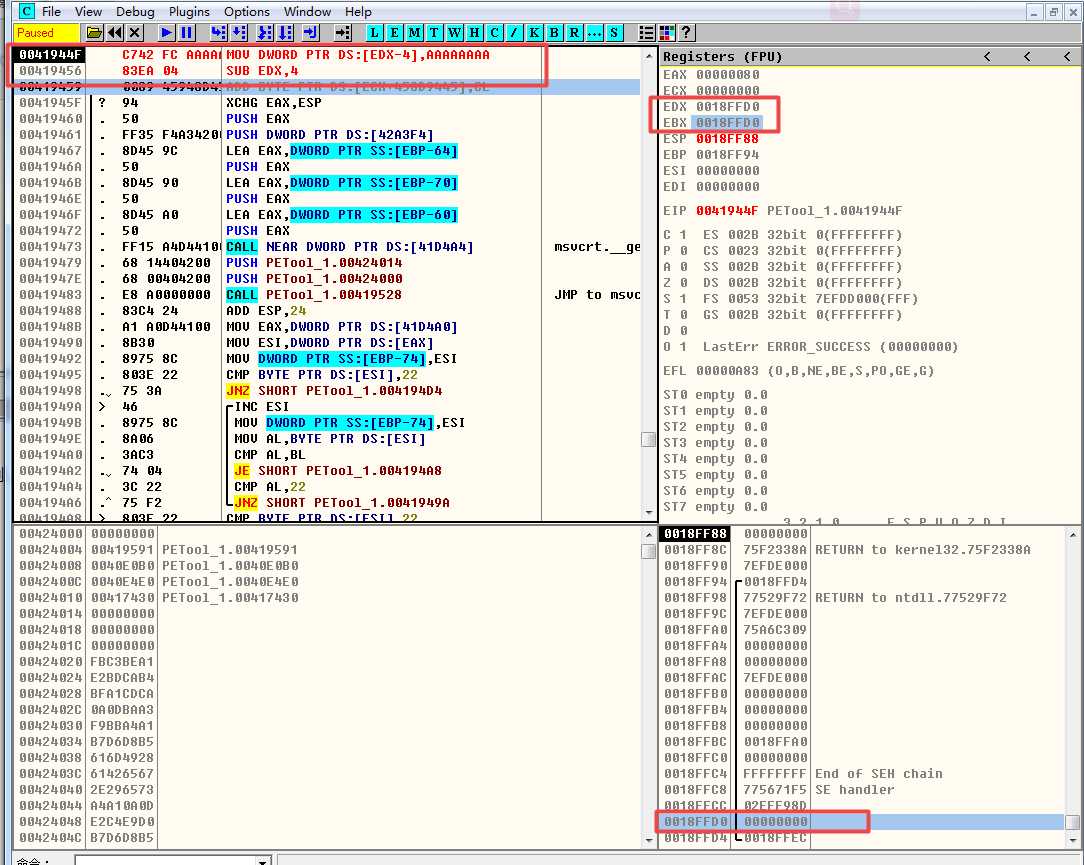Show the Memory map (M button)
1084x865 pixels.
tap(415, 33)
